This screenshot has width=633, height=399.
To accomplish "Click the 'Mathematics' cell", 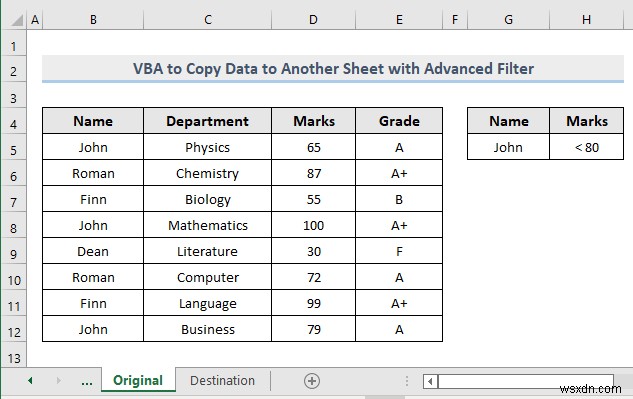I will (208, 225).
